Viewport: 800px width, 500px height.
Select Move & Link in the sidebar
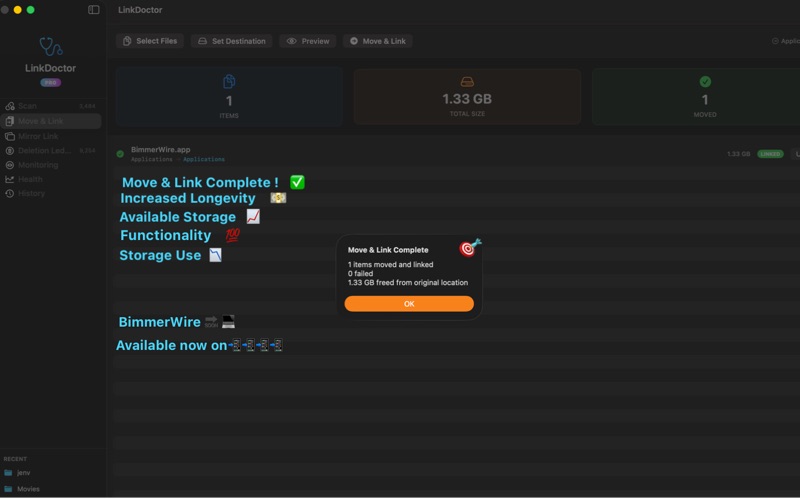51,121
